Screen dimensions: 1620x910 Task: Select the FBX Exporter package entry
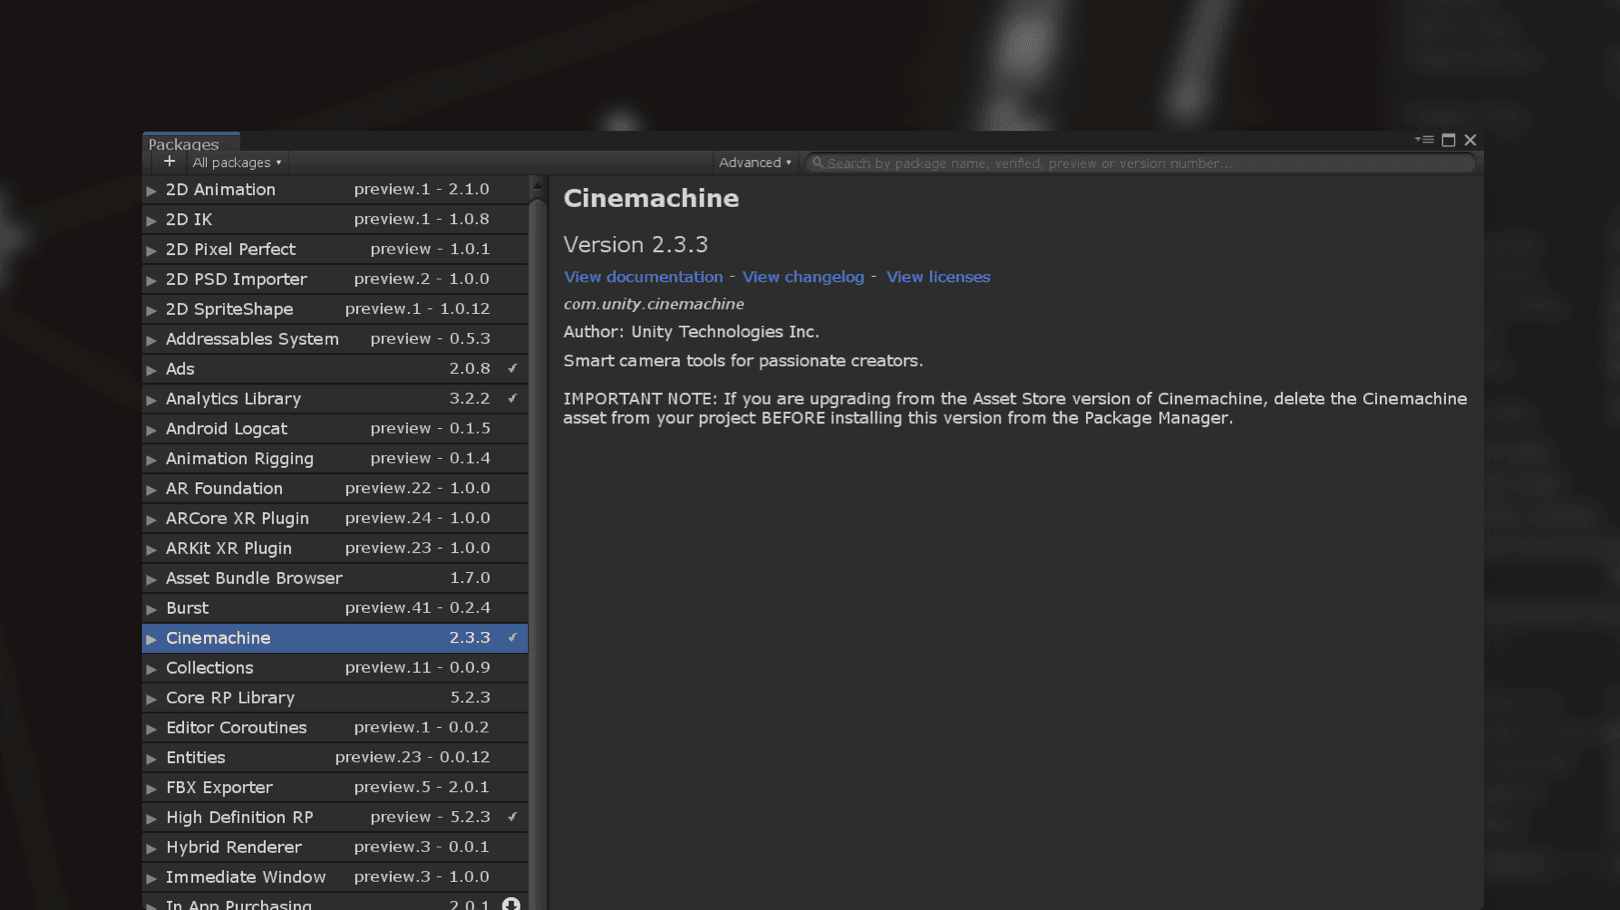[219, 787]
